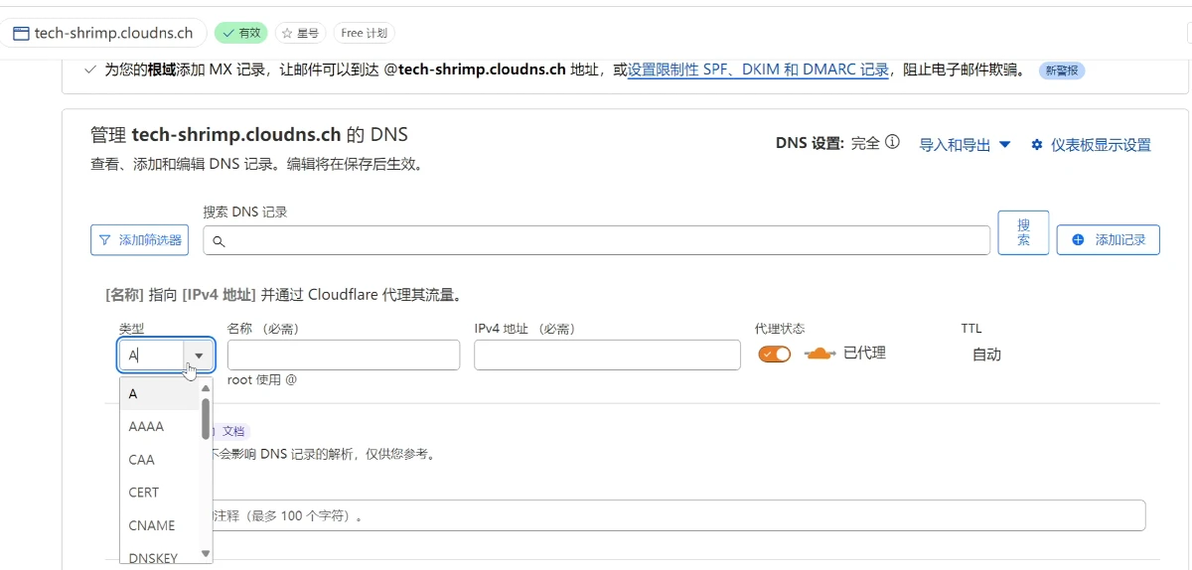Choose CAA from the type list
This screenshot has height=570, width=1192.
point(160,459)
